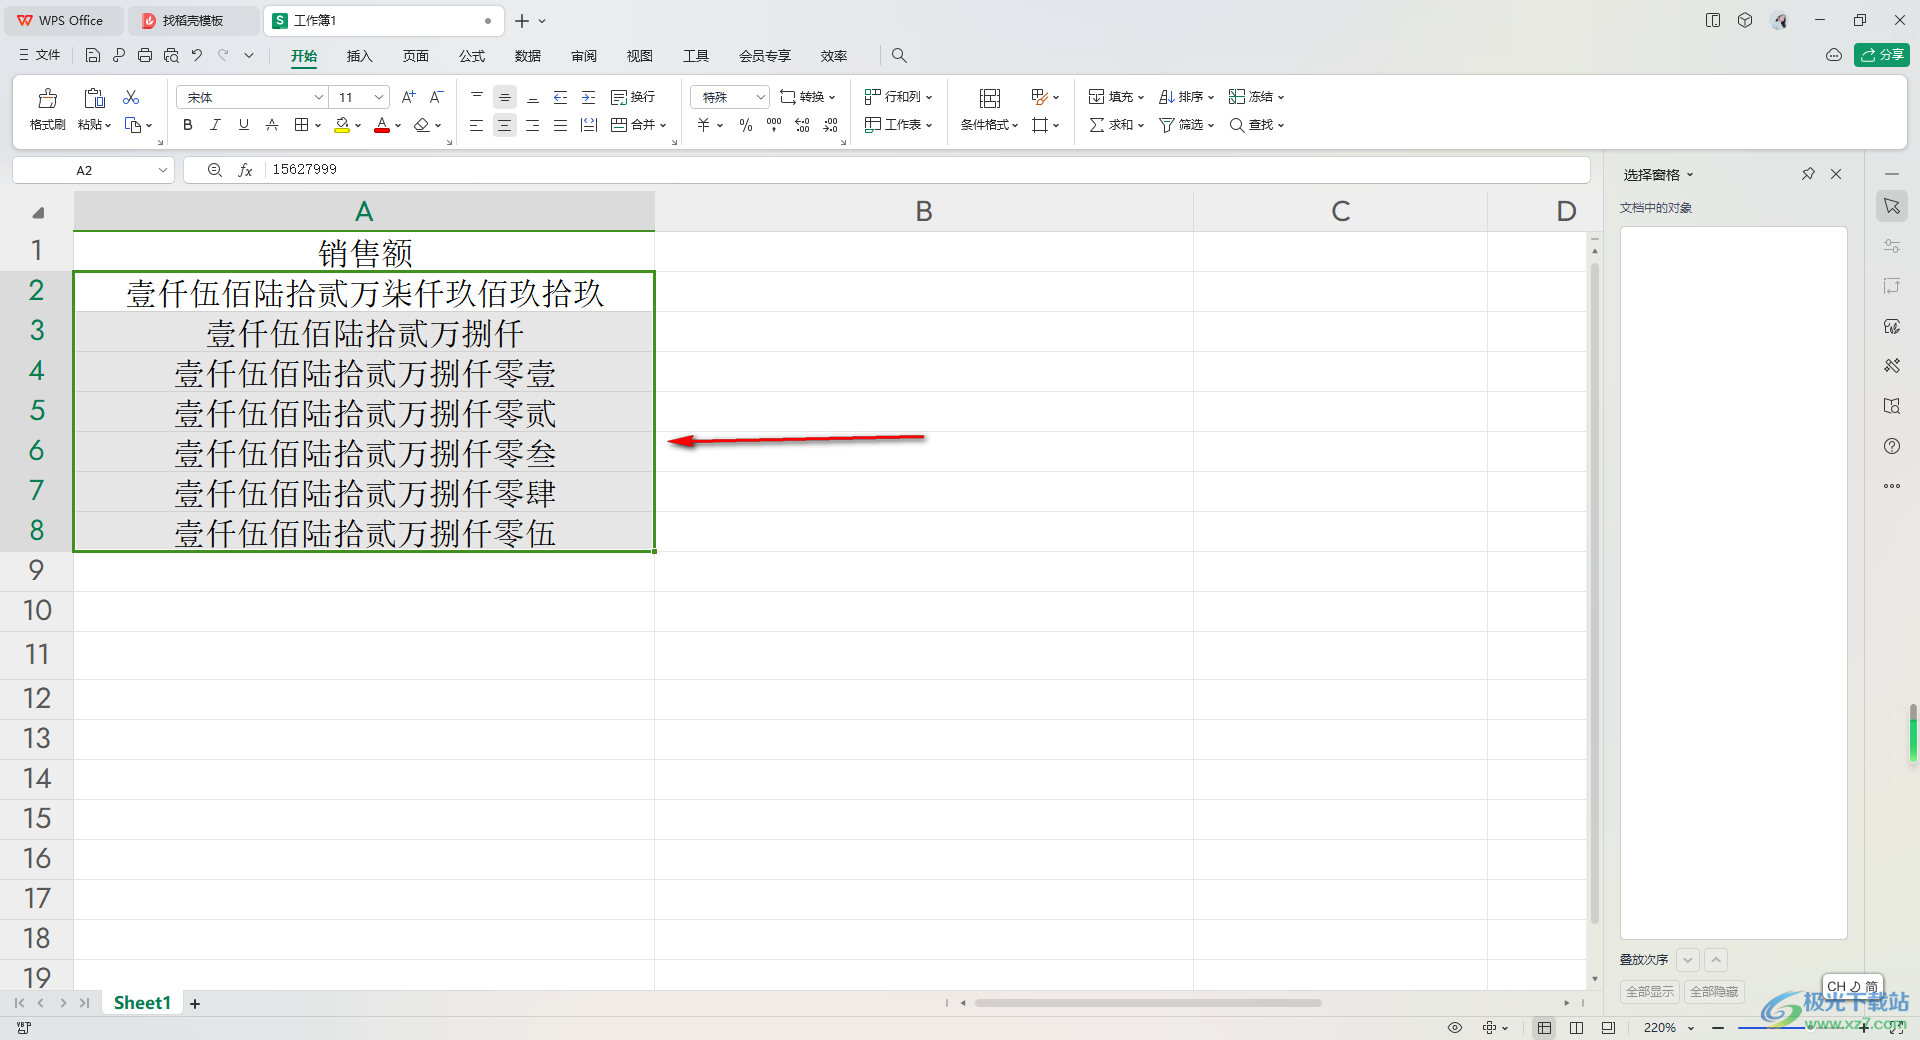The image size is (1920, 1040).
Task: Click the Format Painter (格式刷) icon
Action: coord(47,98)
